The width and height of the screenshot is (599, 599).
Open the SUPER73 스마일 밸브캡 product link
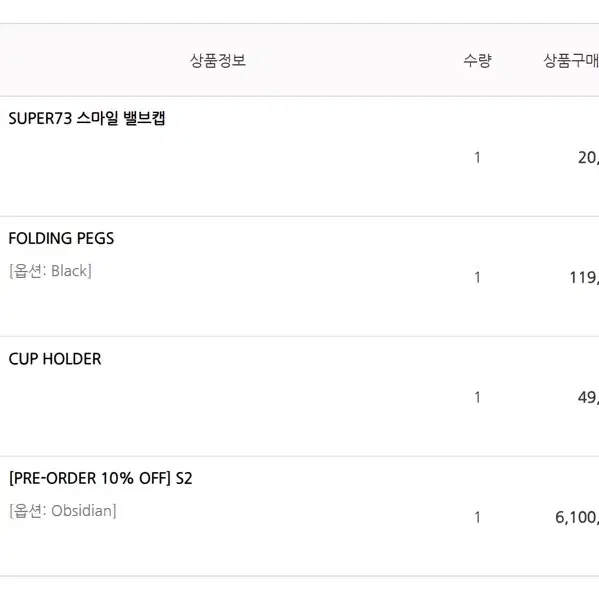tap(87, 118)
